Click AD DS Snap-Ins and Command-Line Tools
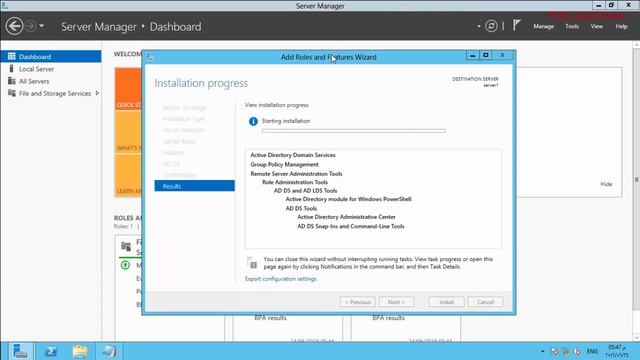Viewport: 640px width, 360px height. 351,226
